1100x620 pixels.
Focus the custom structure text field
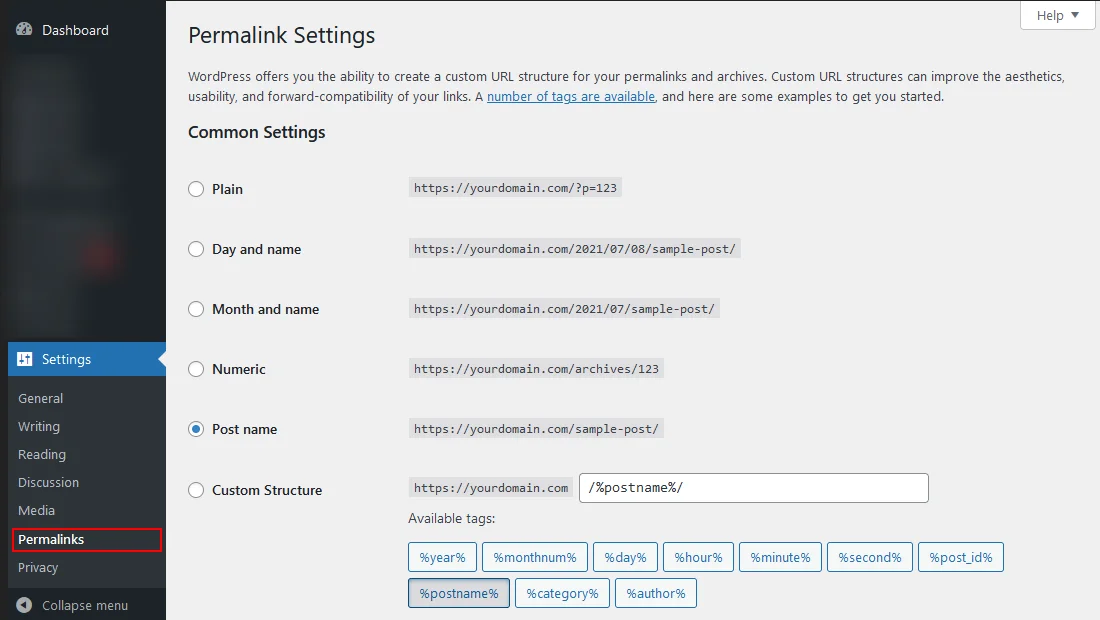(x=753, y=488)
